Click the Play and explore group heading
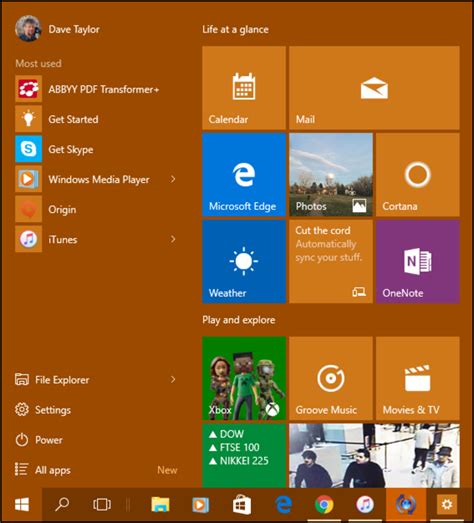This screenshot has width=474, height=523. pyautogui.click(x=239, y=320)
